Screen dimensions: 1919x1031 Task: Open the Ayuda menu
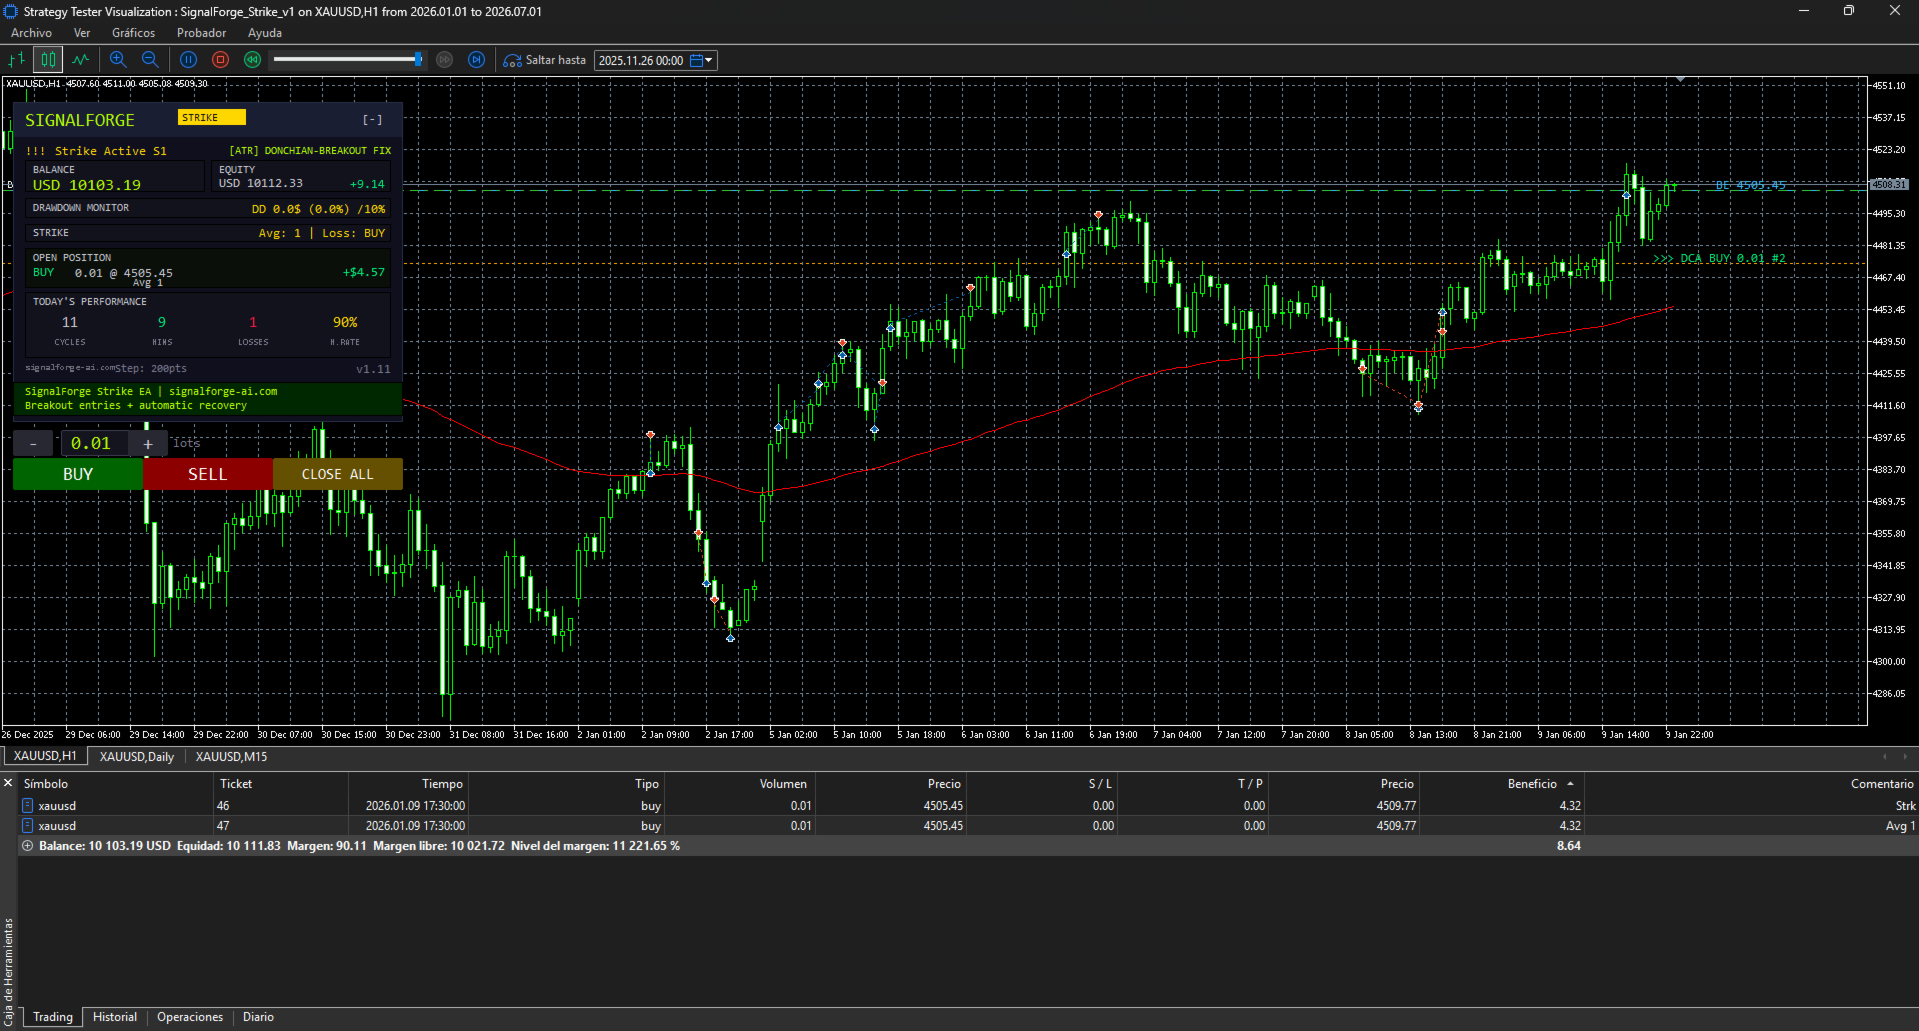pyautogui.click(x=265, y=33)
